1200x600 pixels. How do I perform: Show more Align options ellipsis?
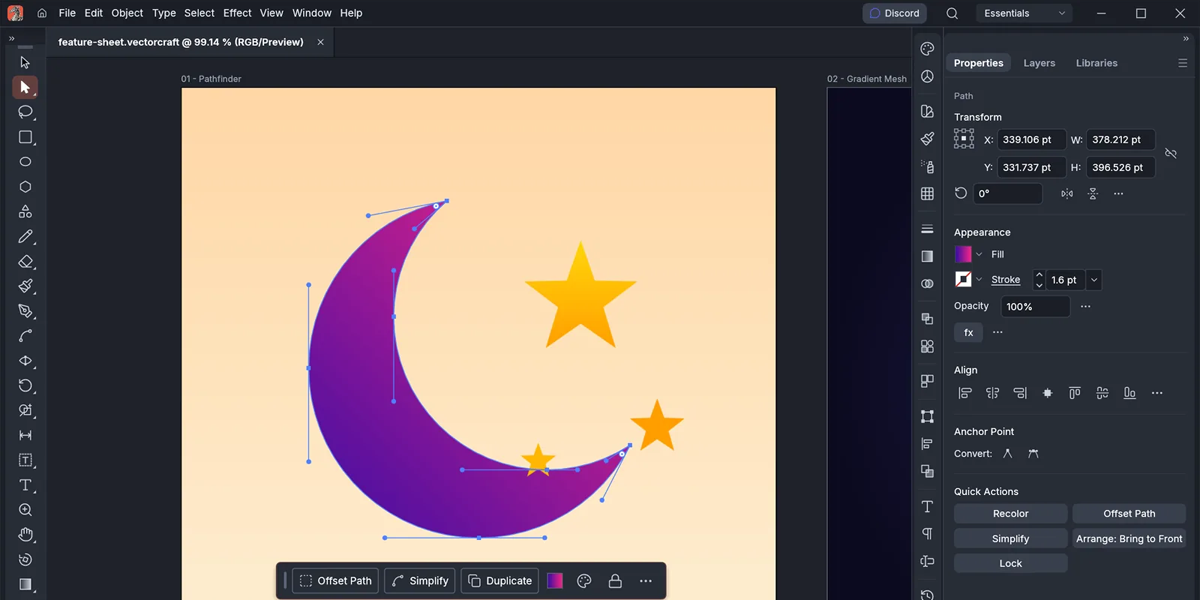(x=1157, y=393)
